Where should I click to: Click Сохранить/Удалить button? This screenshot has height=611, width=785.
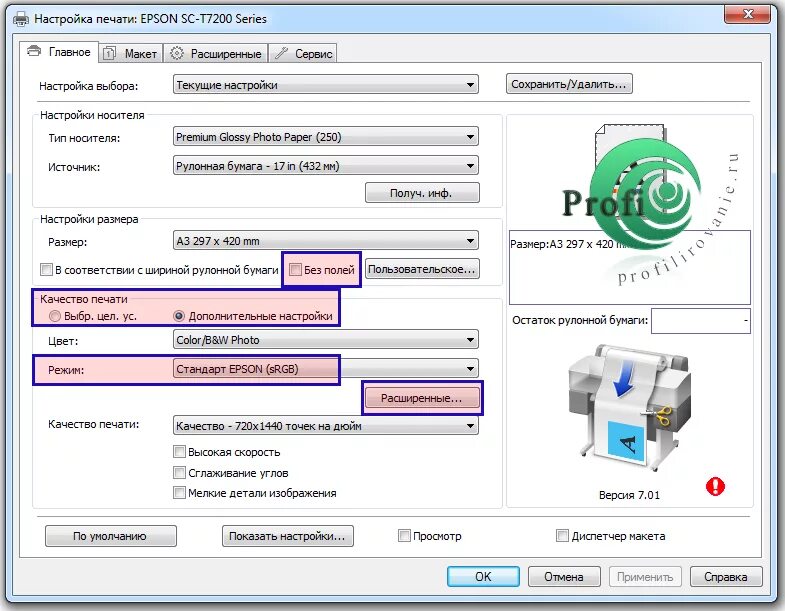pyautogui.click(x=569, y=84)
